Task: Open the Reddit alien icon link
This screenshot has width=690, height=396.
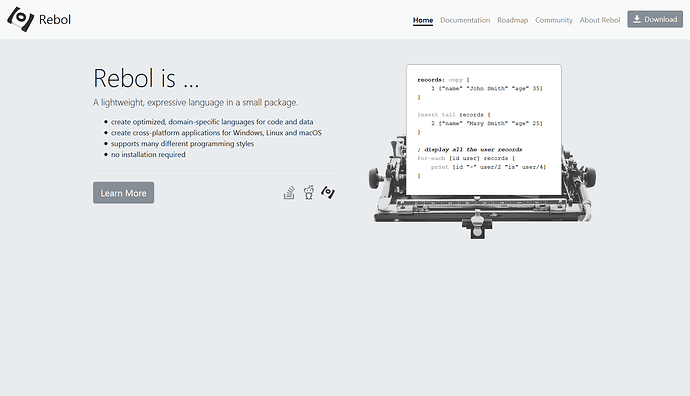Action: click(x=309, y=192)
